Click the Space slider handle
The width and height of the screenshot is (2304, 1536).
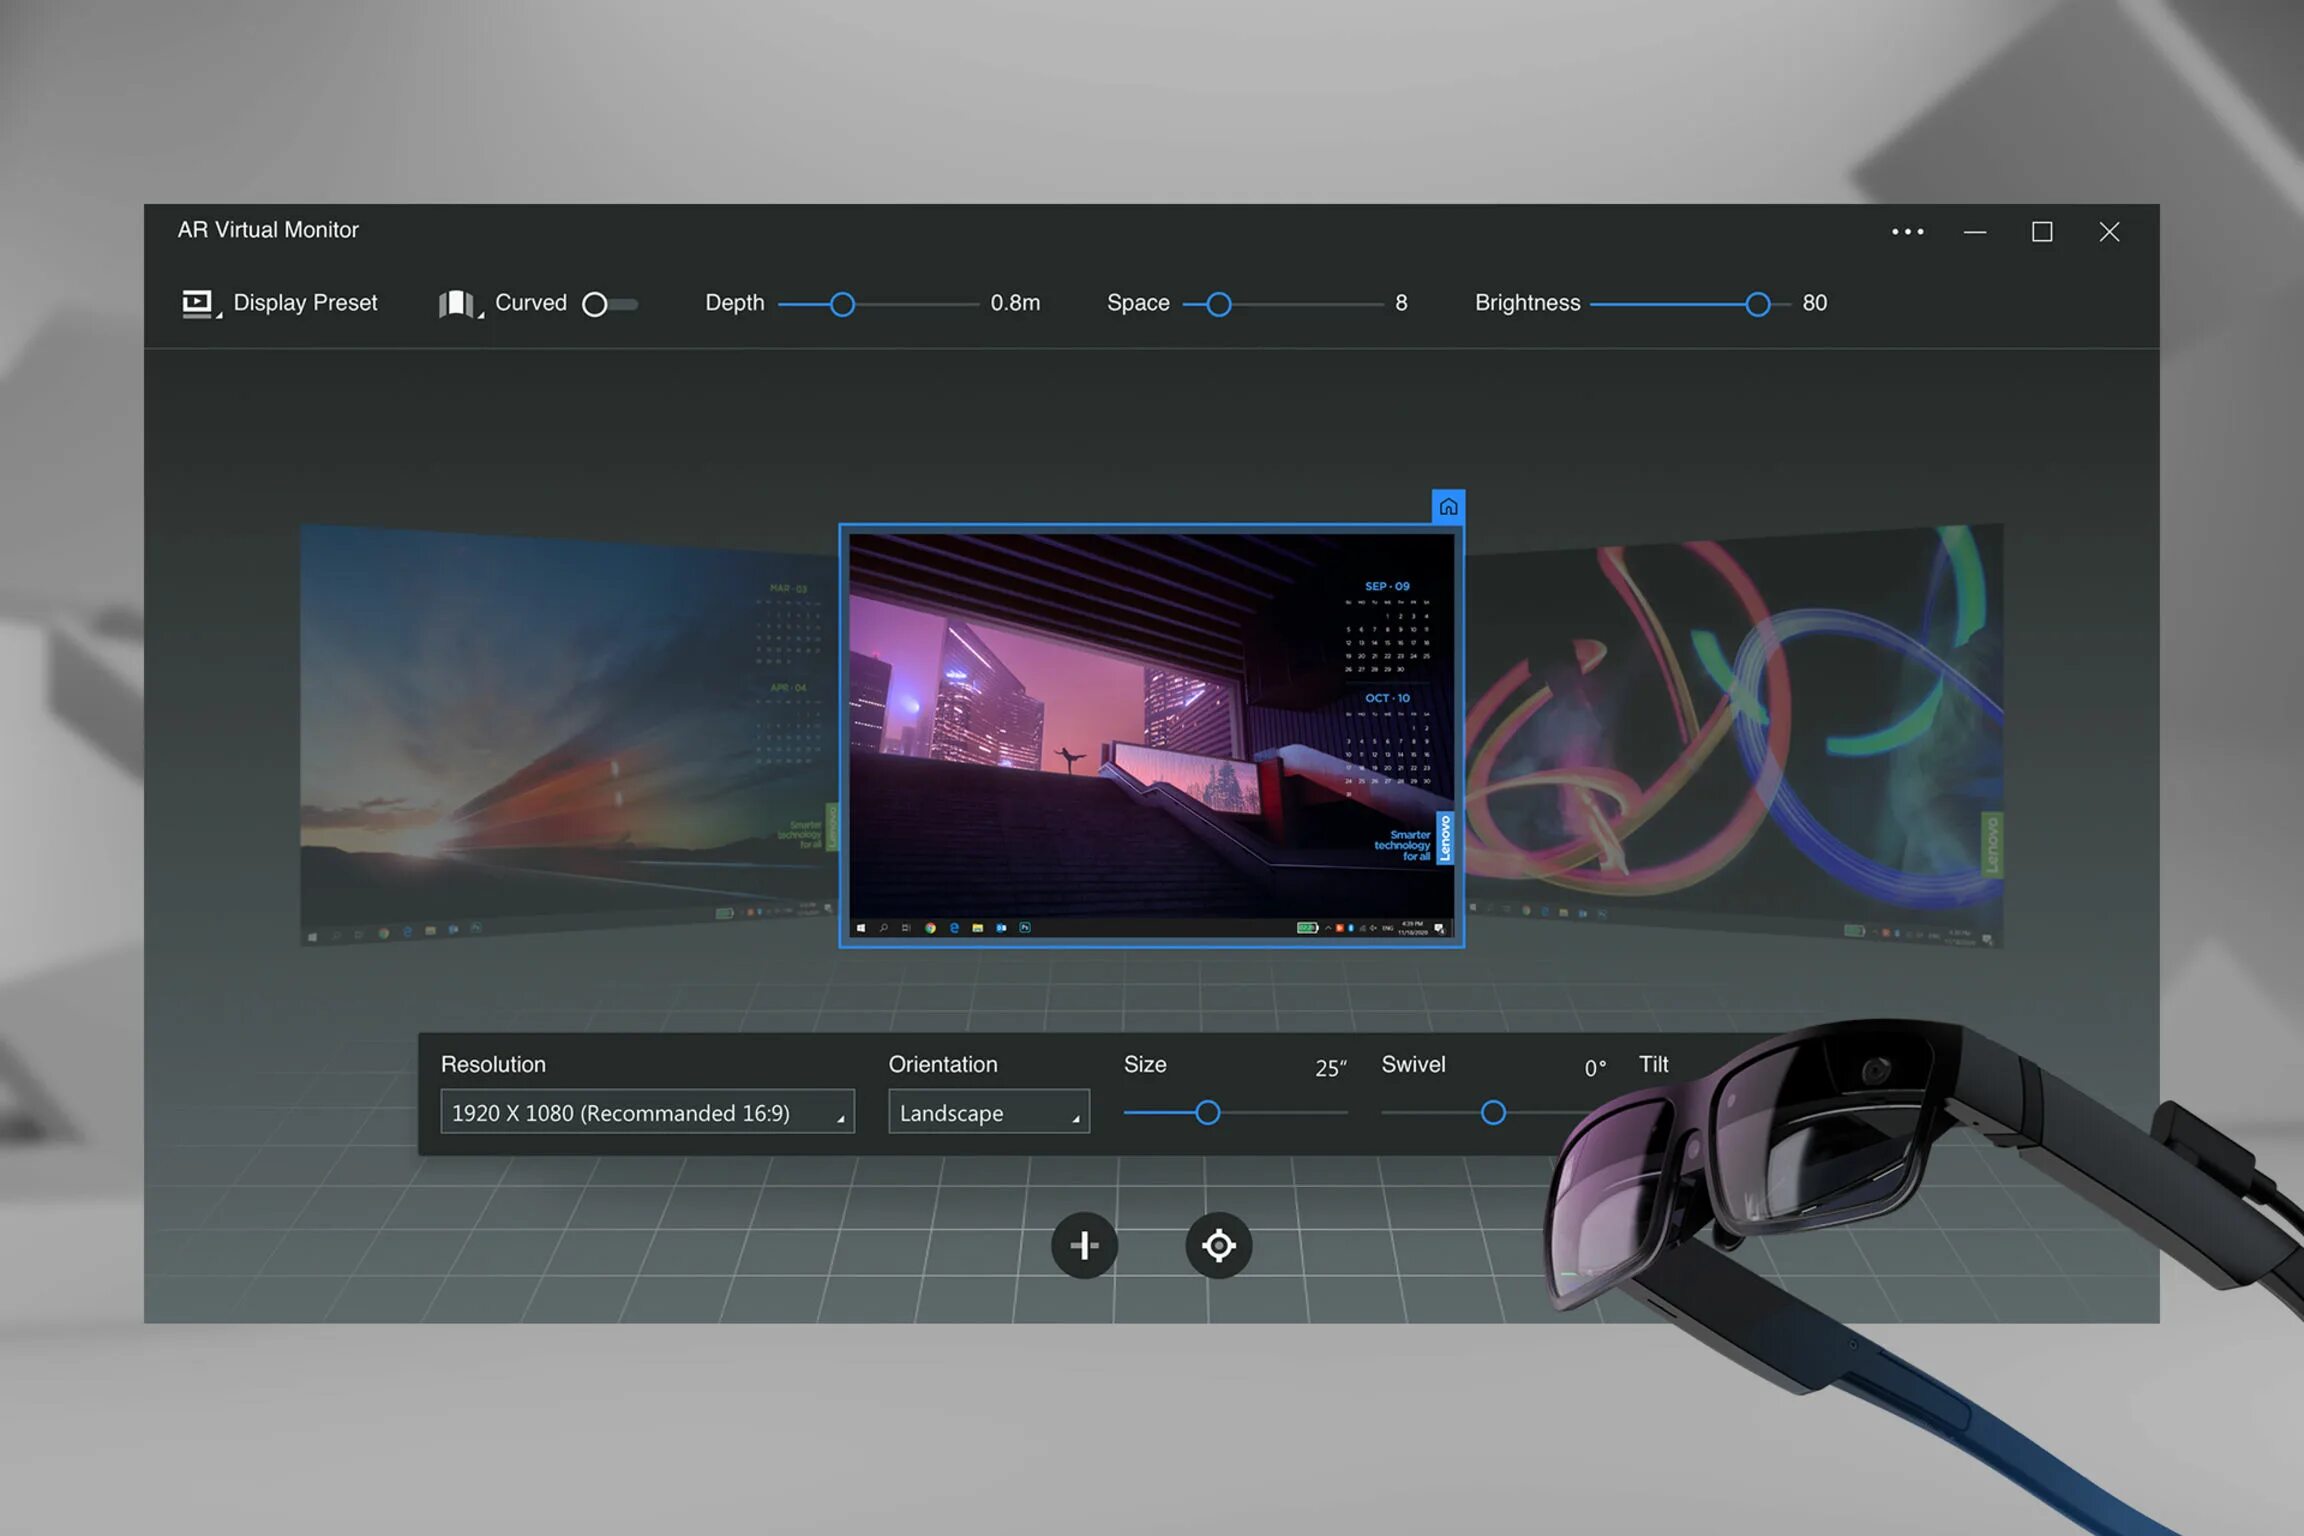[1218, 304]
